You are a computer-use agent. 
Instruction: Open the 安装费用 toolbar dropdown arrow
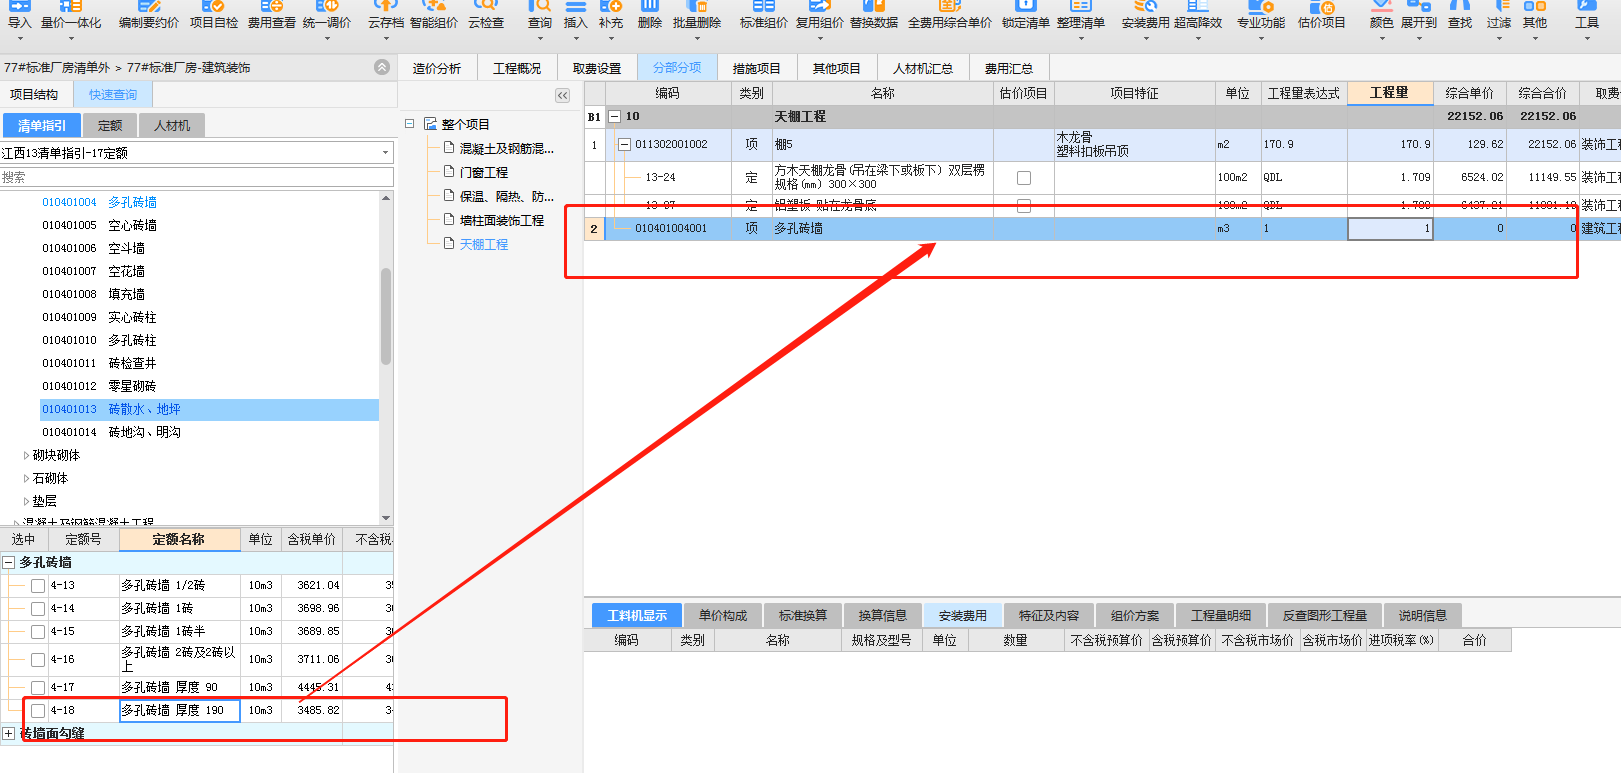[1145, 39]
